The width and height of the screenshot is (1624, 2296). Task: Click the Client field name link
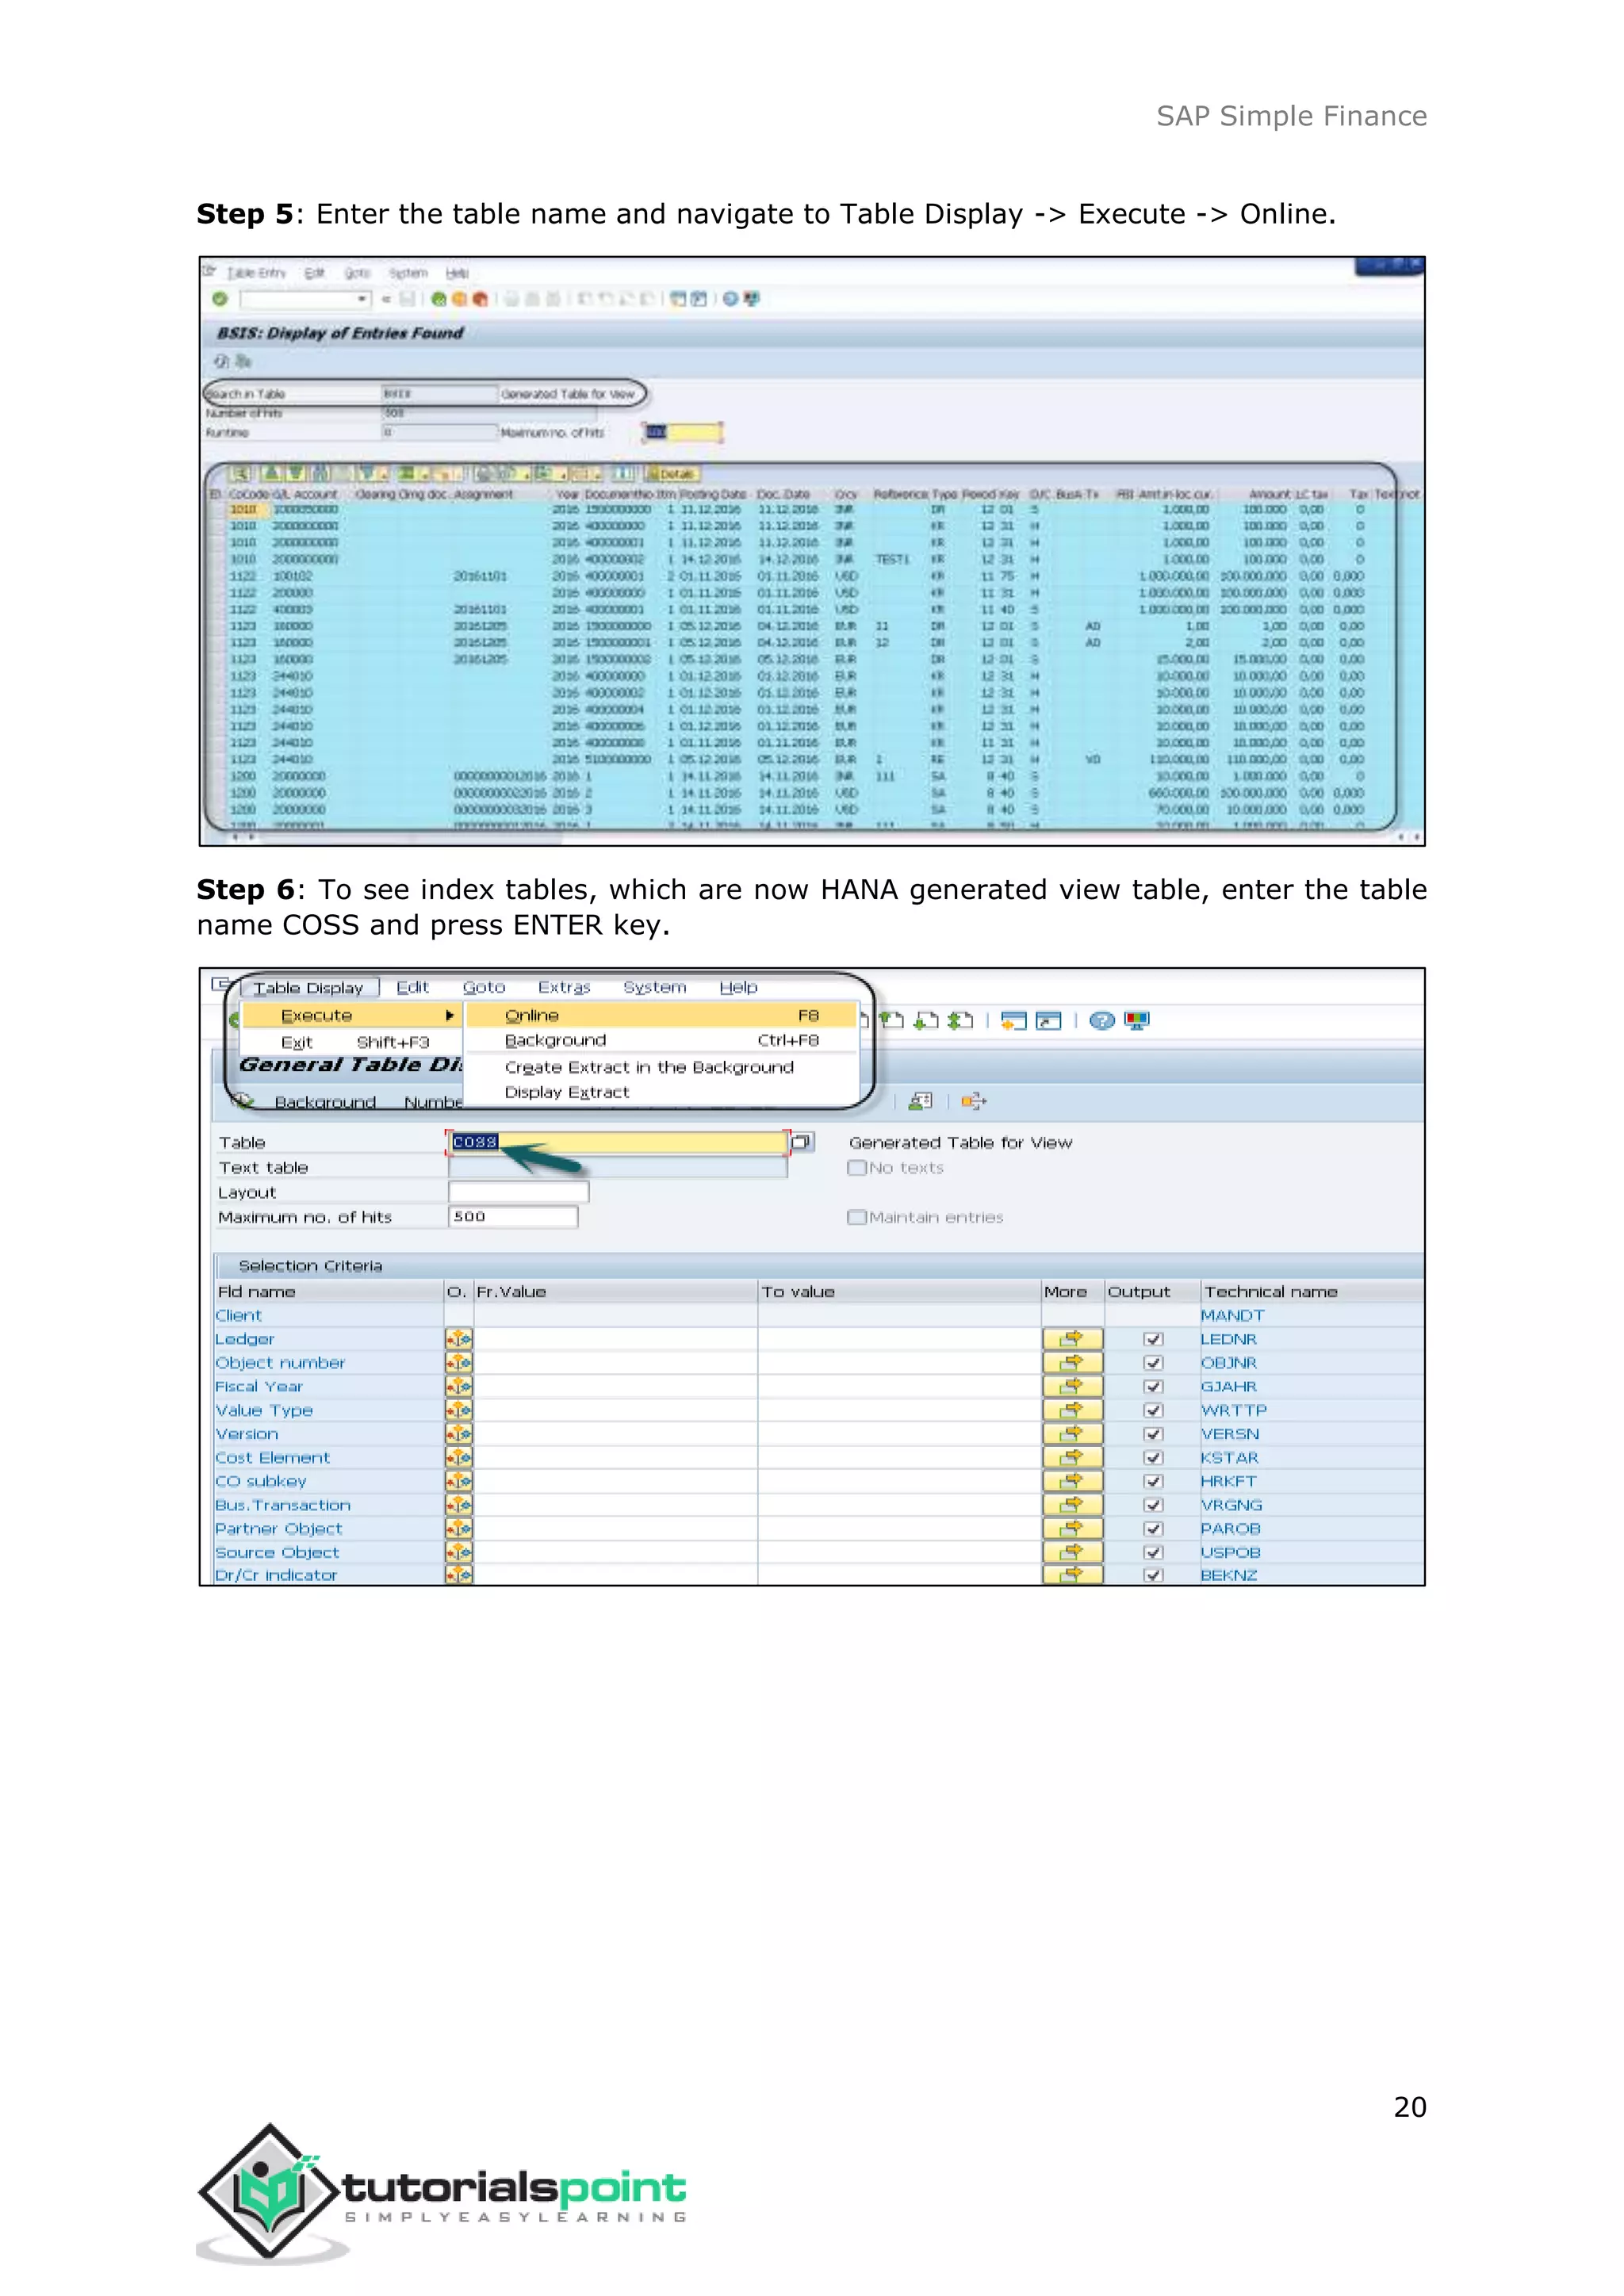[x=238, y=1316]
